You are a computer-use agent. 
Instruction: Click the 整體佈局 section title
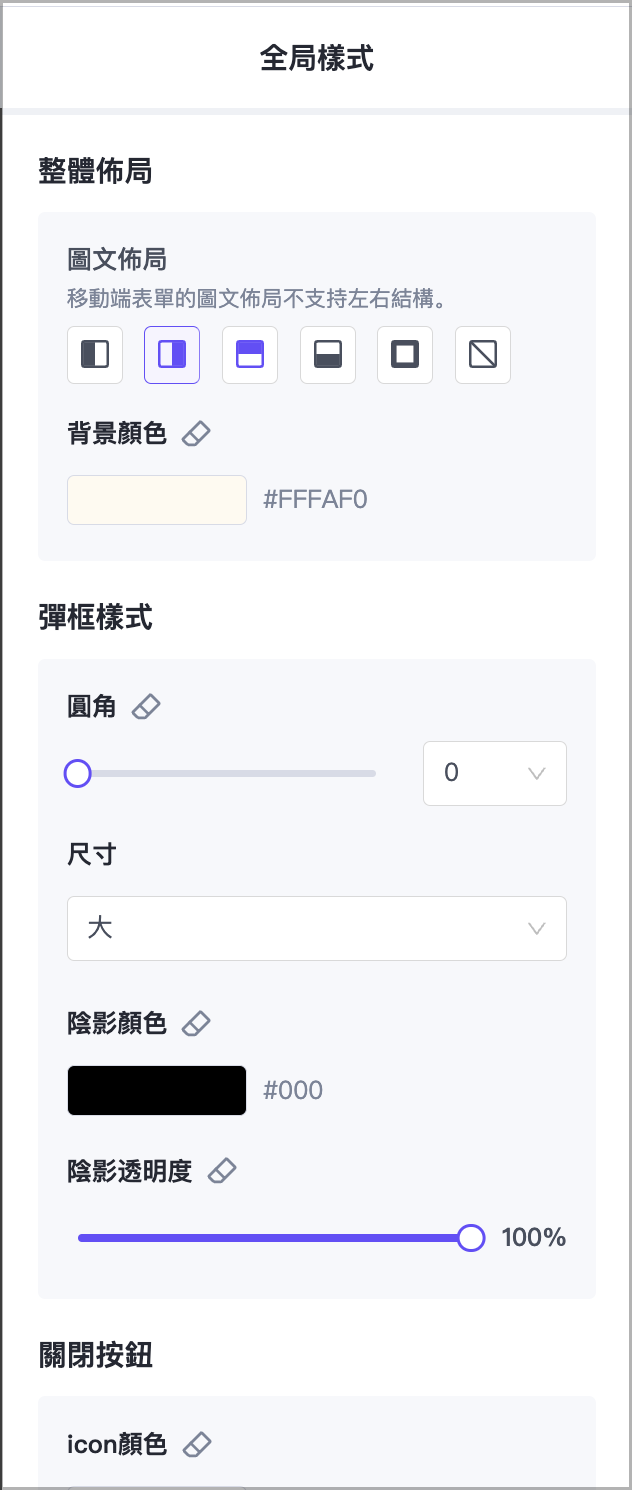tap(96, 171)
